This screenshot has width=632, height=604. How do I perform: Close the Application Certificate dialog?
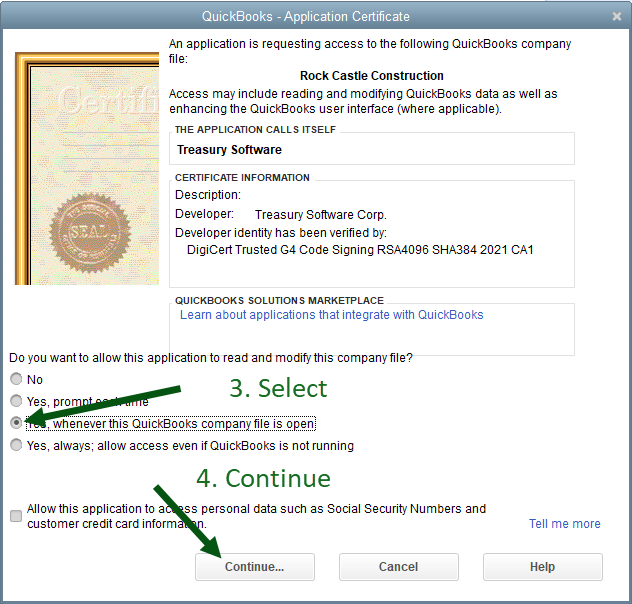pyautogui.click(x=617, y=16)
